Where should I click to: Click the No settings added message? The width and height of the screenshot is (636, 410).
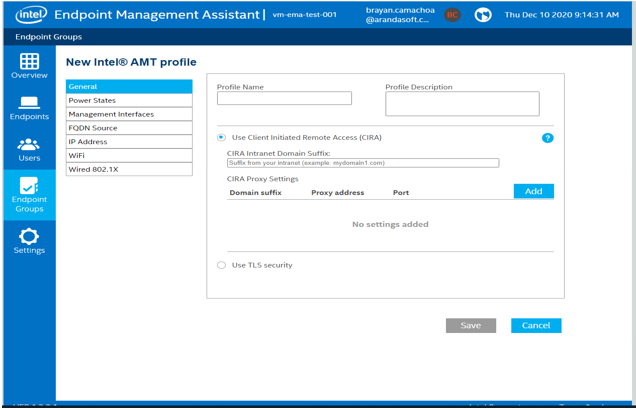pyautogui.click(x=390, y=224)
